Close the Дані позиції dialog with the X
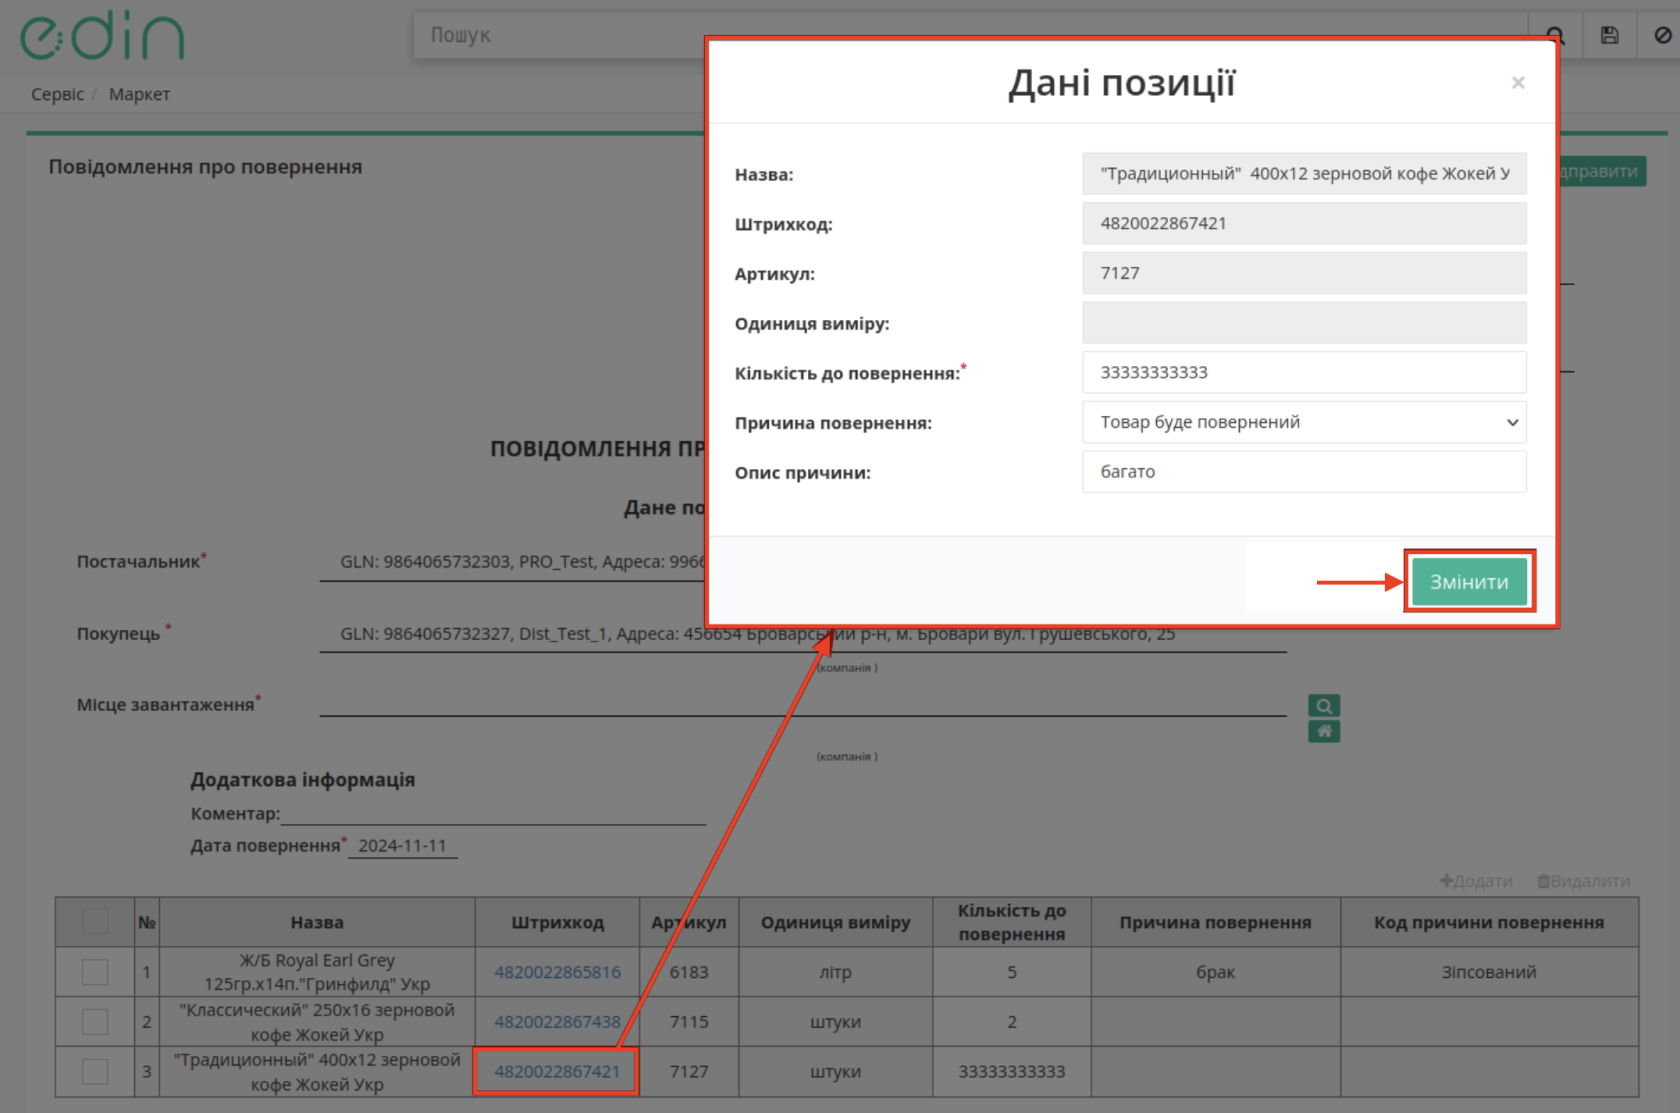 coord(1518,83)
